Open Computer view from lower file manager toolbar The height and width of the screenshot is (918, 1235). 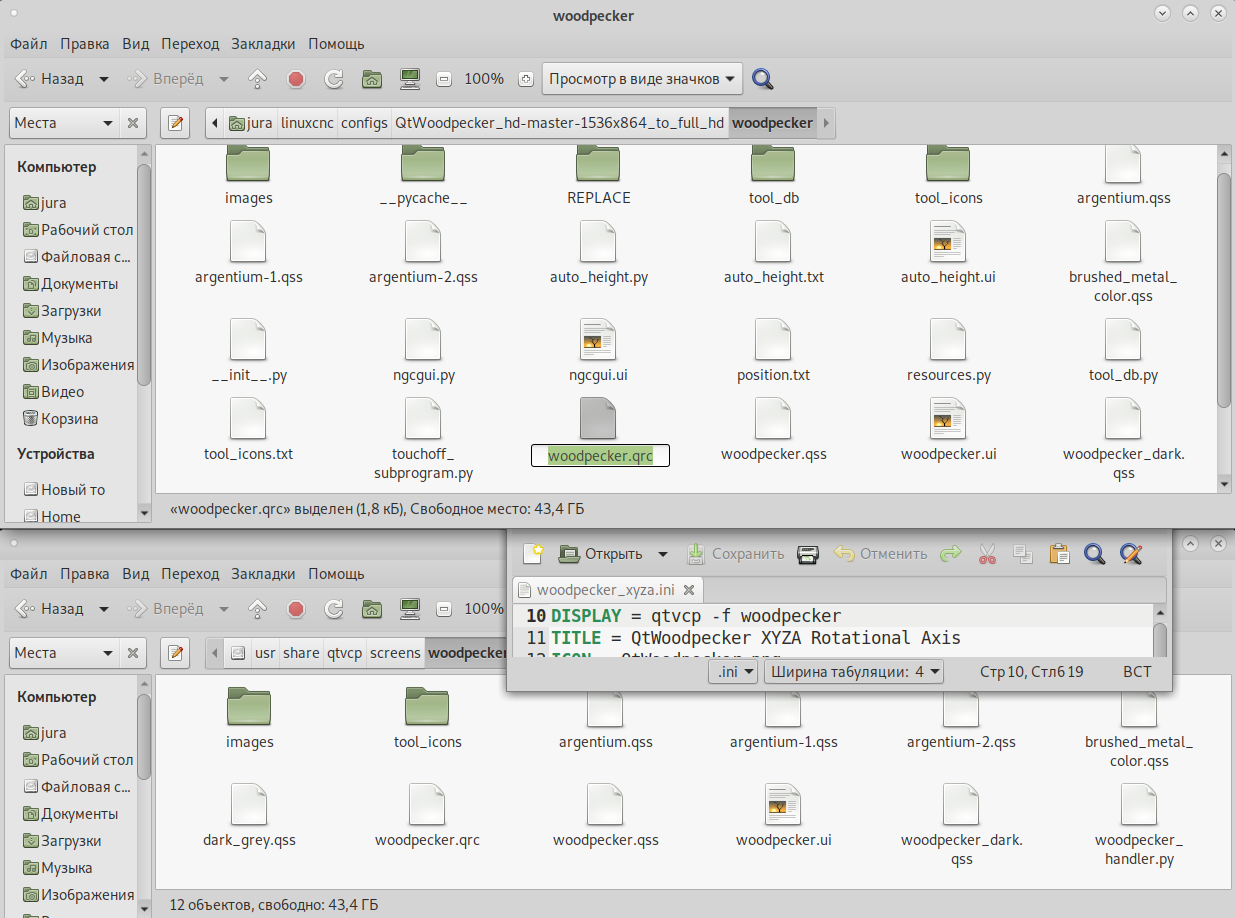(409, 609)
